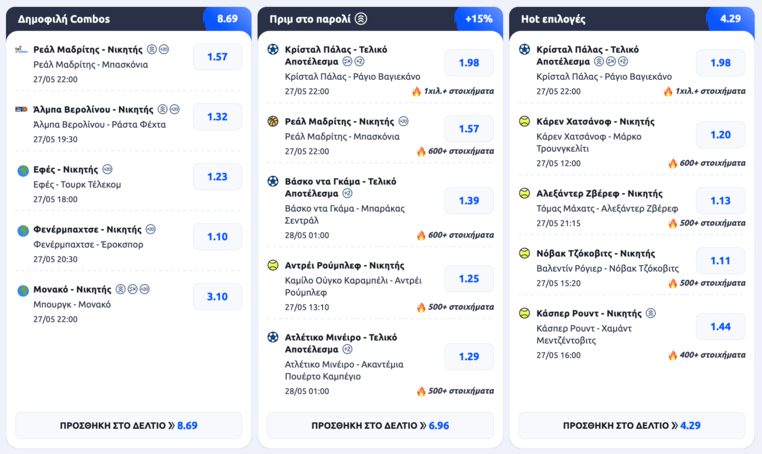Viewport: 762px width, 454px height.
Task: Open match Άλμπα Βερολίνου - Ράστα Φέχτα
Action: pos(99,124)
